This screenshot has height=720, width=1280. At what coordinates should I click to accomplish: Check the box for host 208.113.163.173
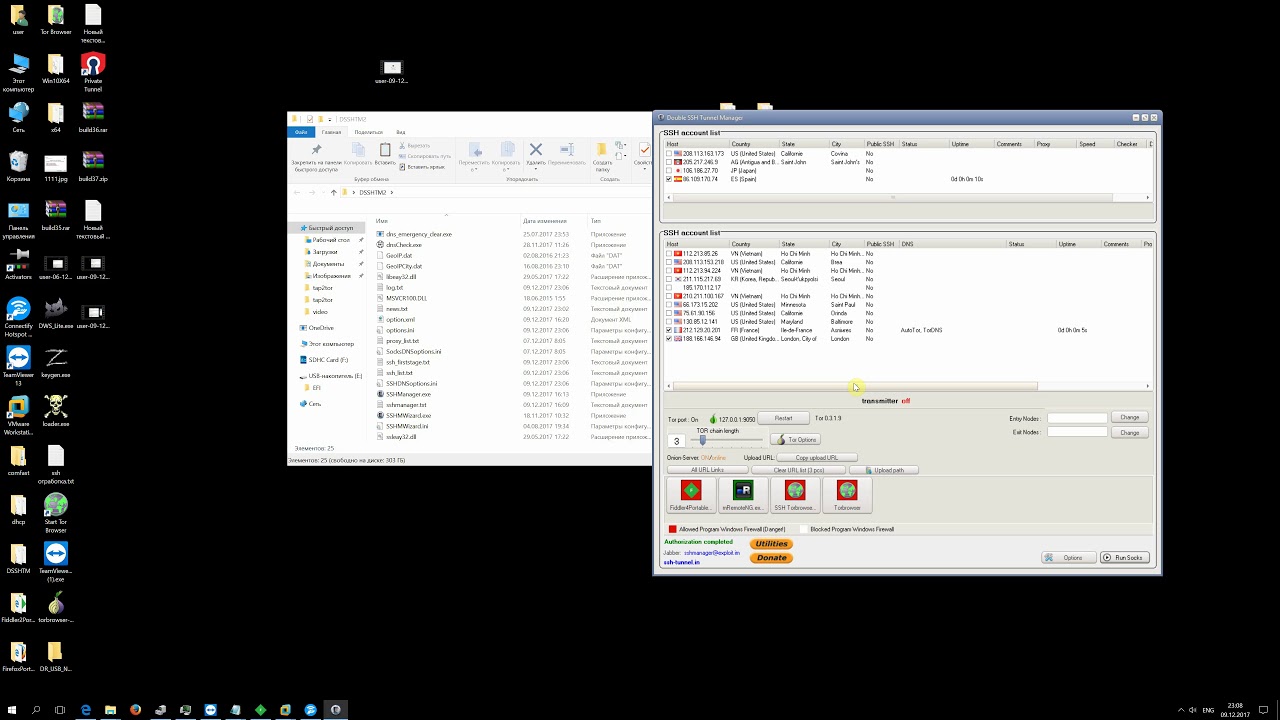pos(669,154)
